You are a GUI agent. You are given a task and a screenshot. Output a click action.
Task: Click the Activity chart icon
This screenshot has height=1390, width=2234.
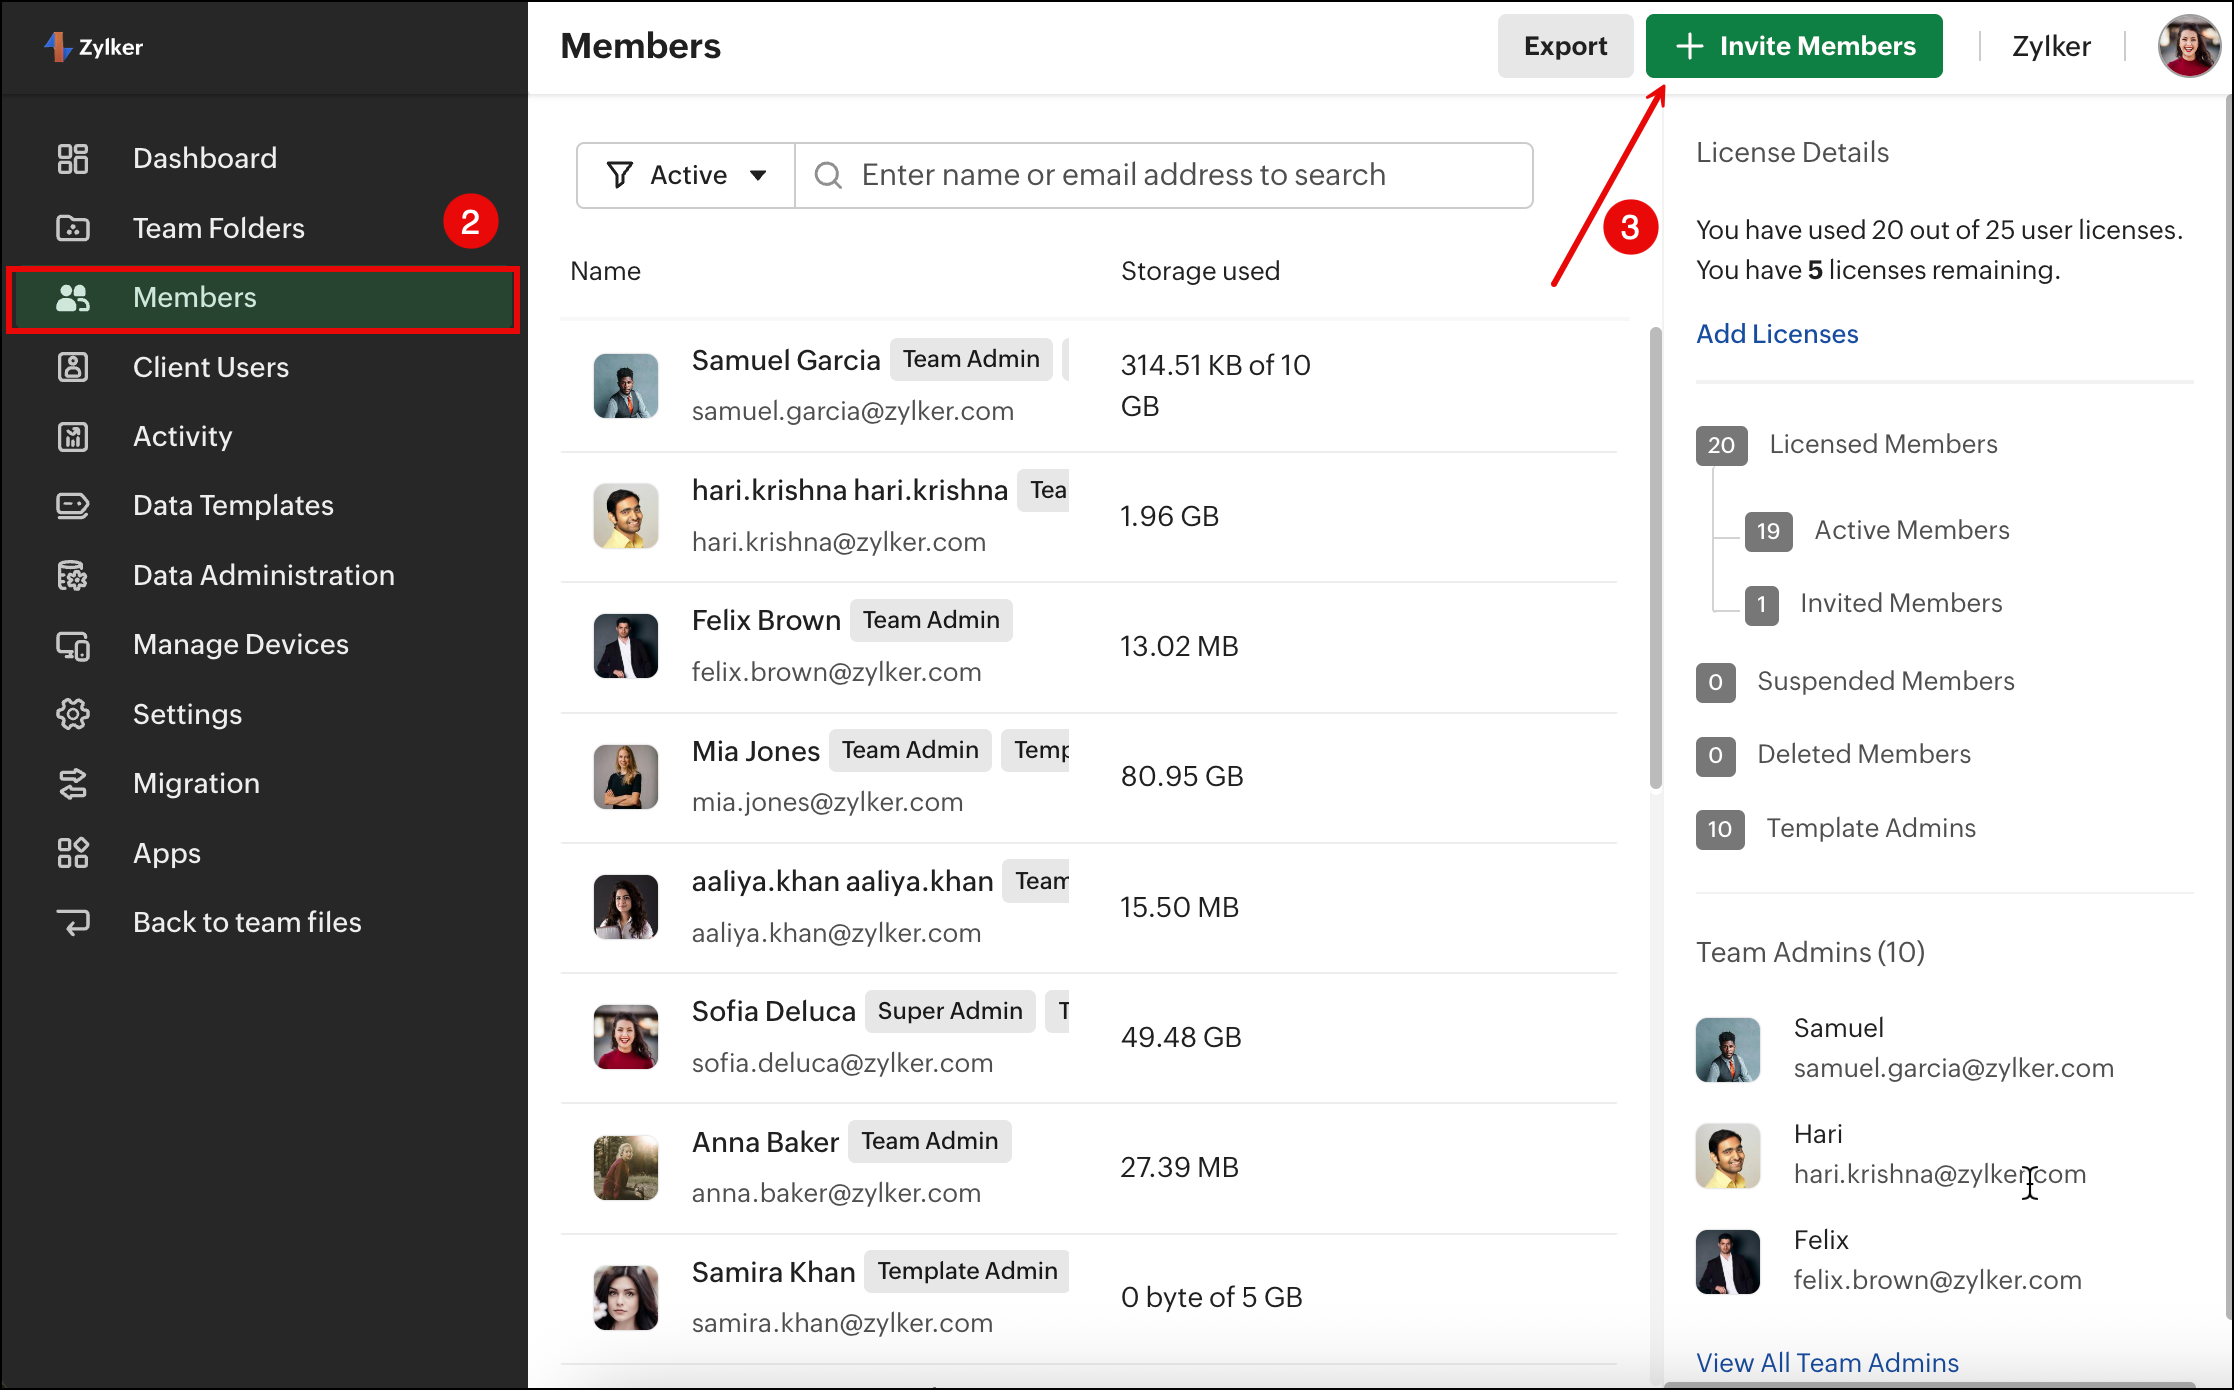72,436
